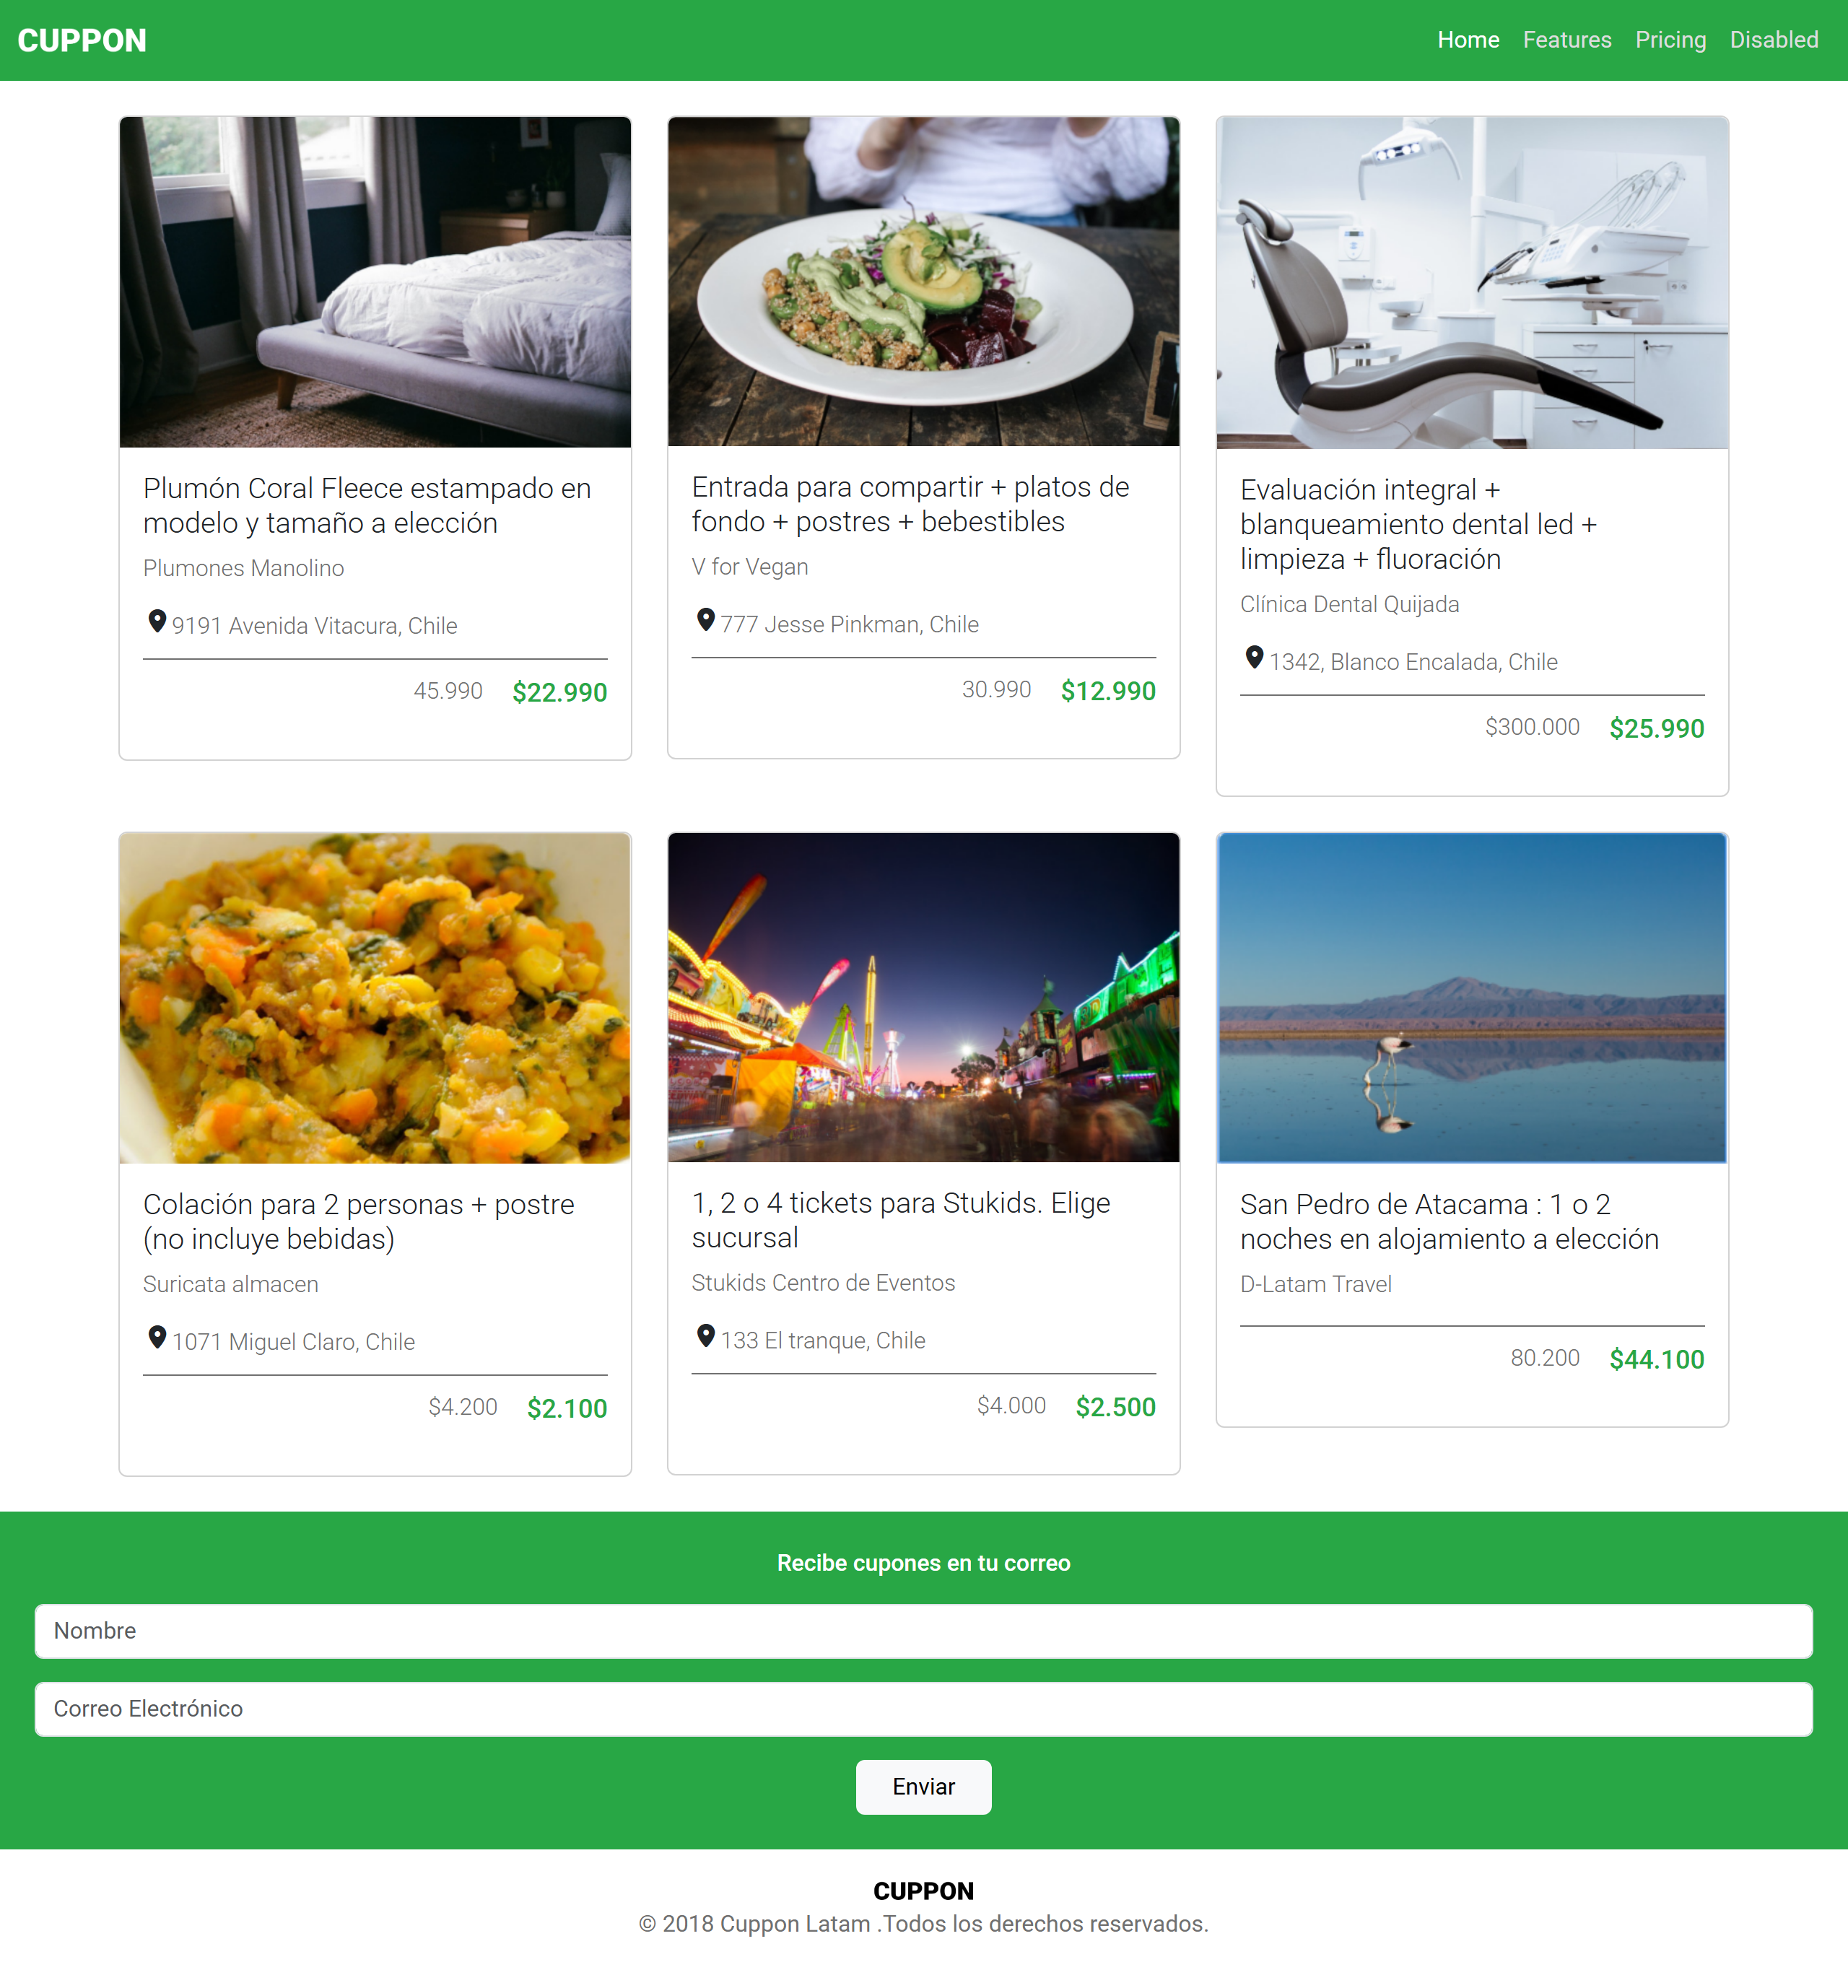
Task: View the Atacama flamingo lake image
Action: point(1472,998)
